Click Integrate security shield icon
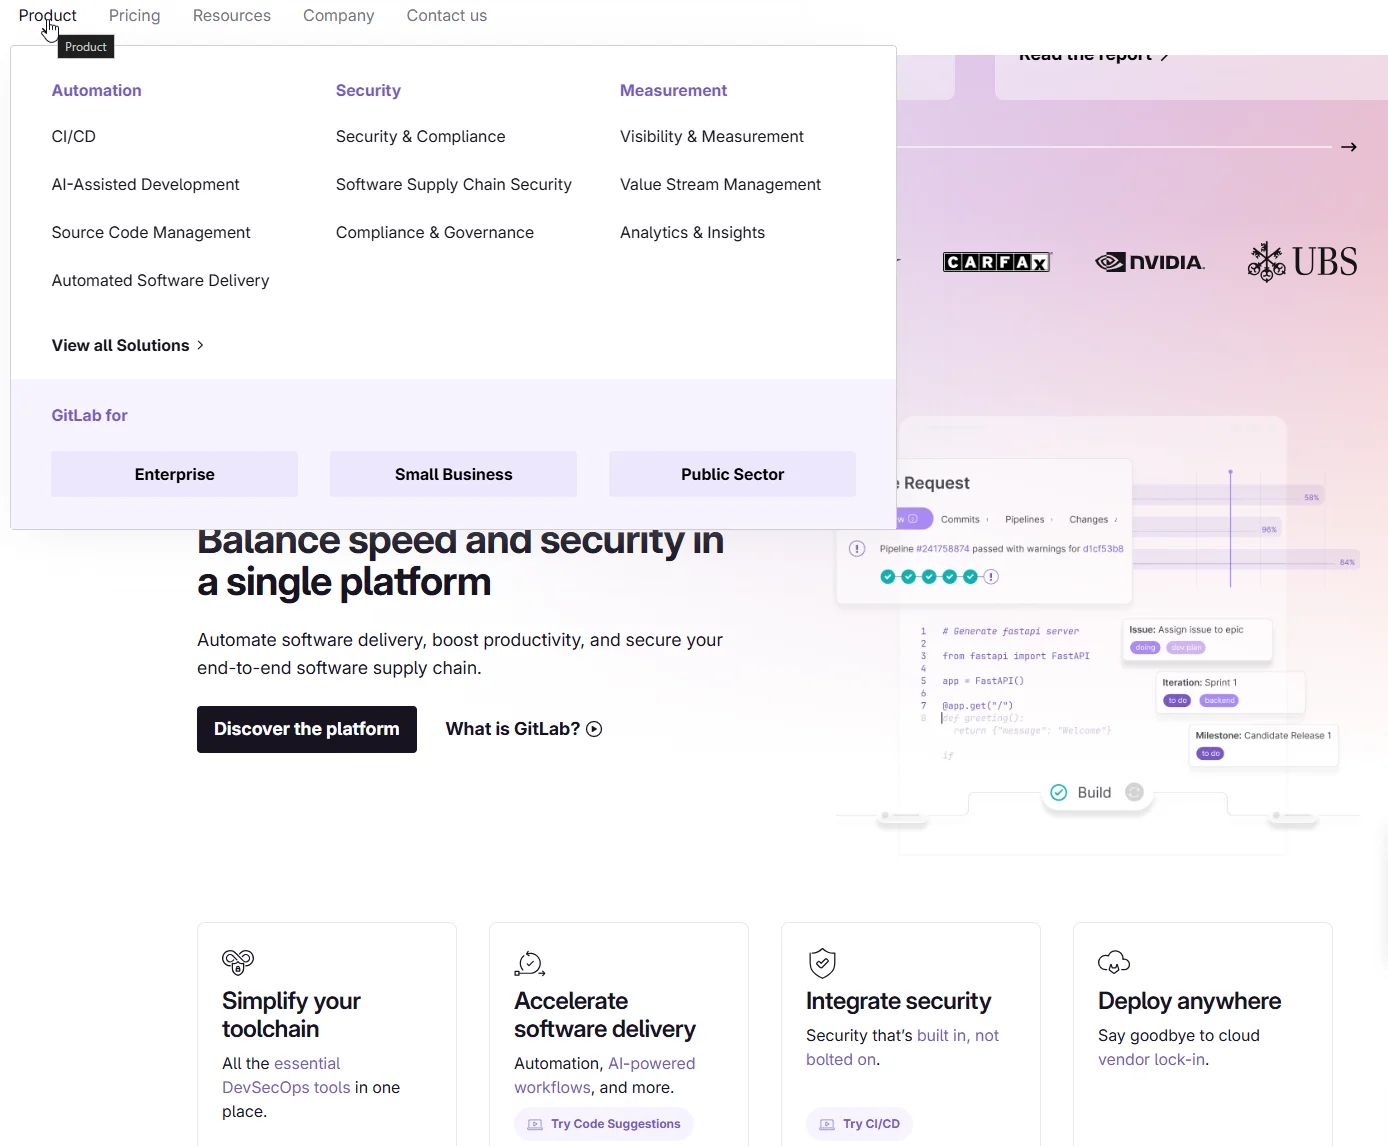1388x1146 pixels. [x=822, y=963]
